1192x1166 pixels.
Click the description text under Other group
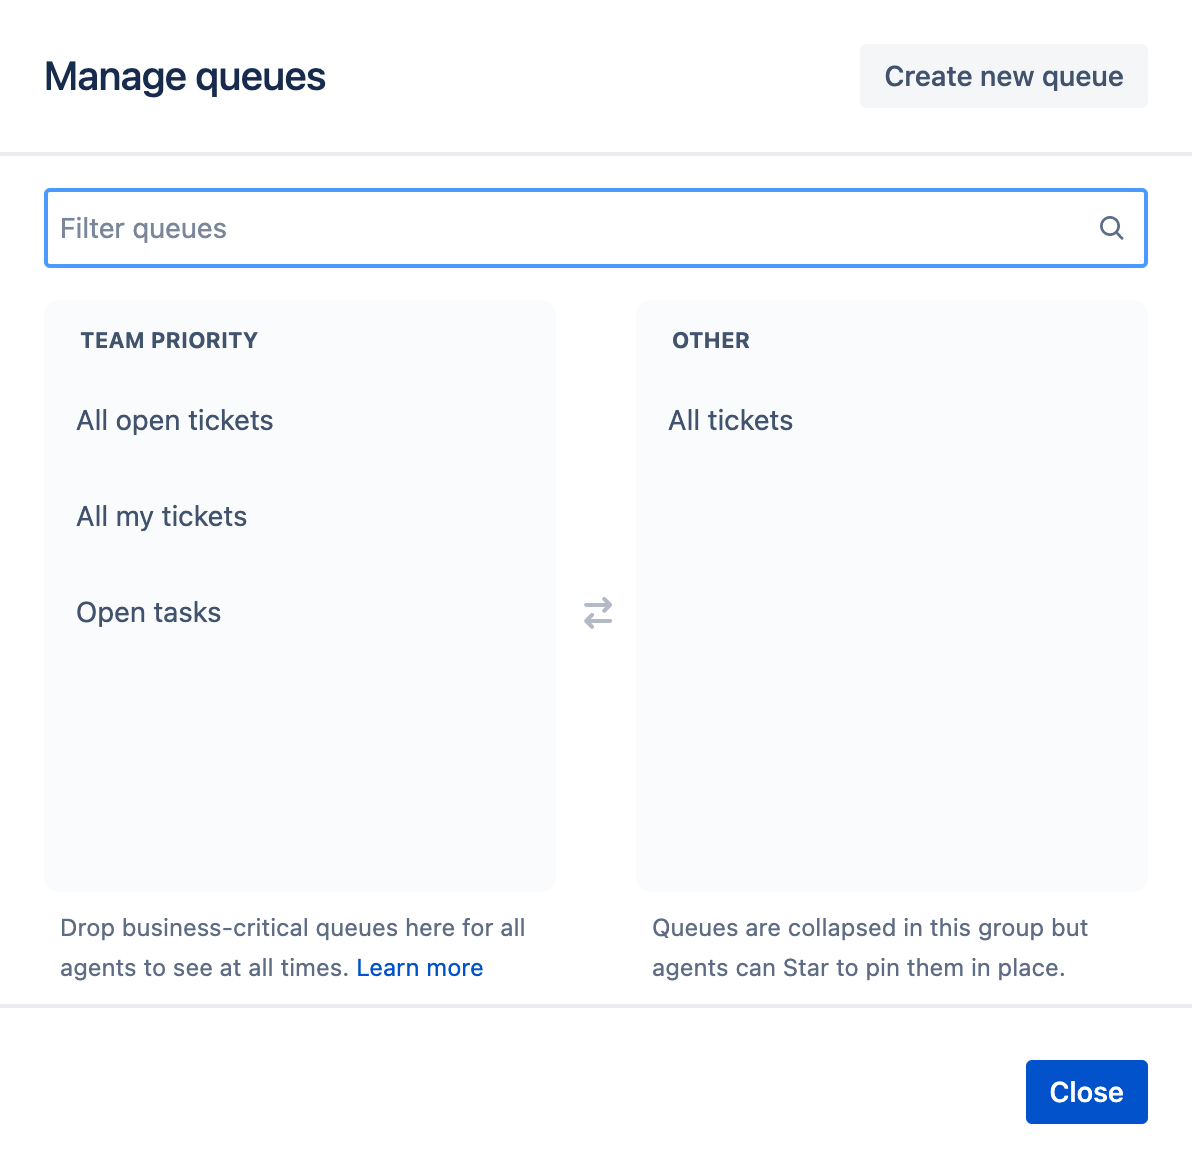pyautogui.click(x=869, y=947)
